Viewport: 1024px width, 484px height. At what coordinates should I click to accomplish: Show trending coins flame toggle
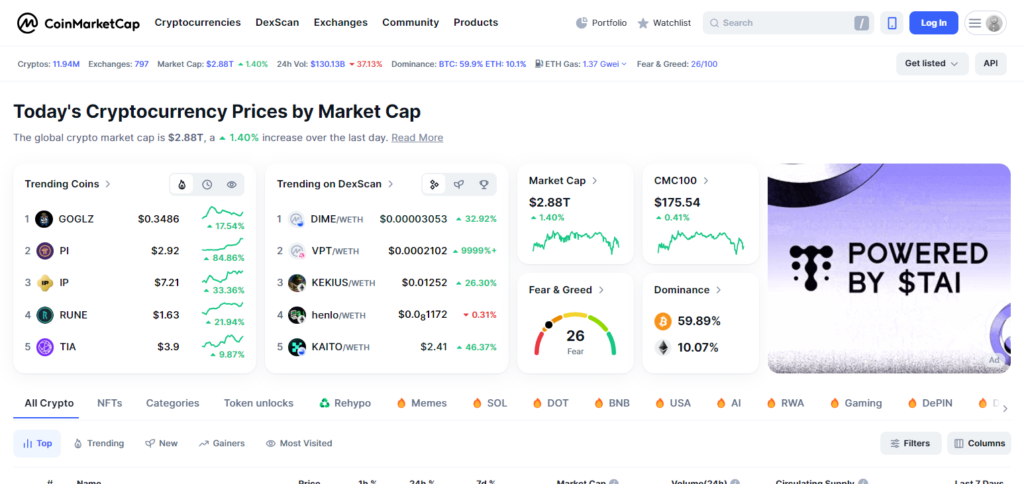(x=182, y=185)
